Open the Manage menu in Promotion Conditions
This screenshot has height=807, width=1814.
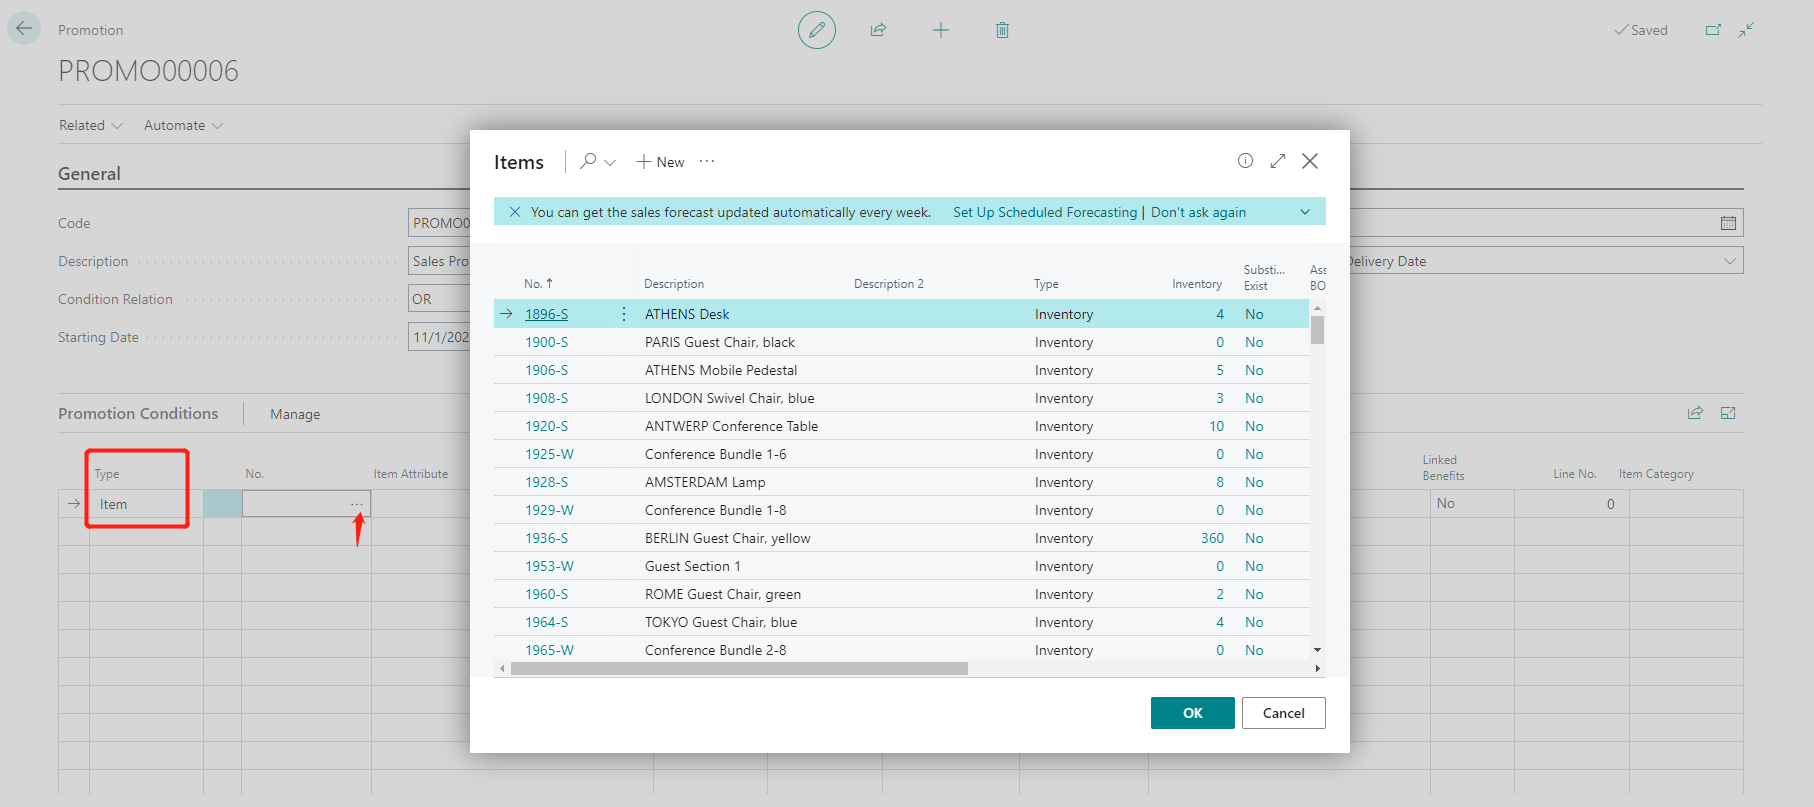(x=295, y=414)
